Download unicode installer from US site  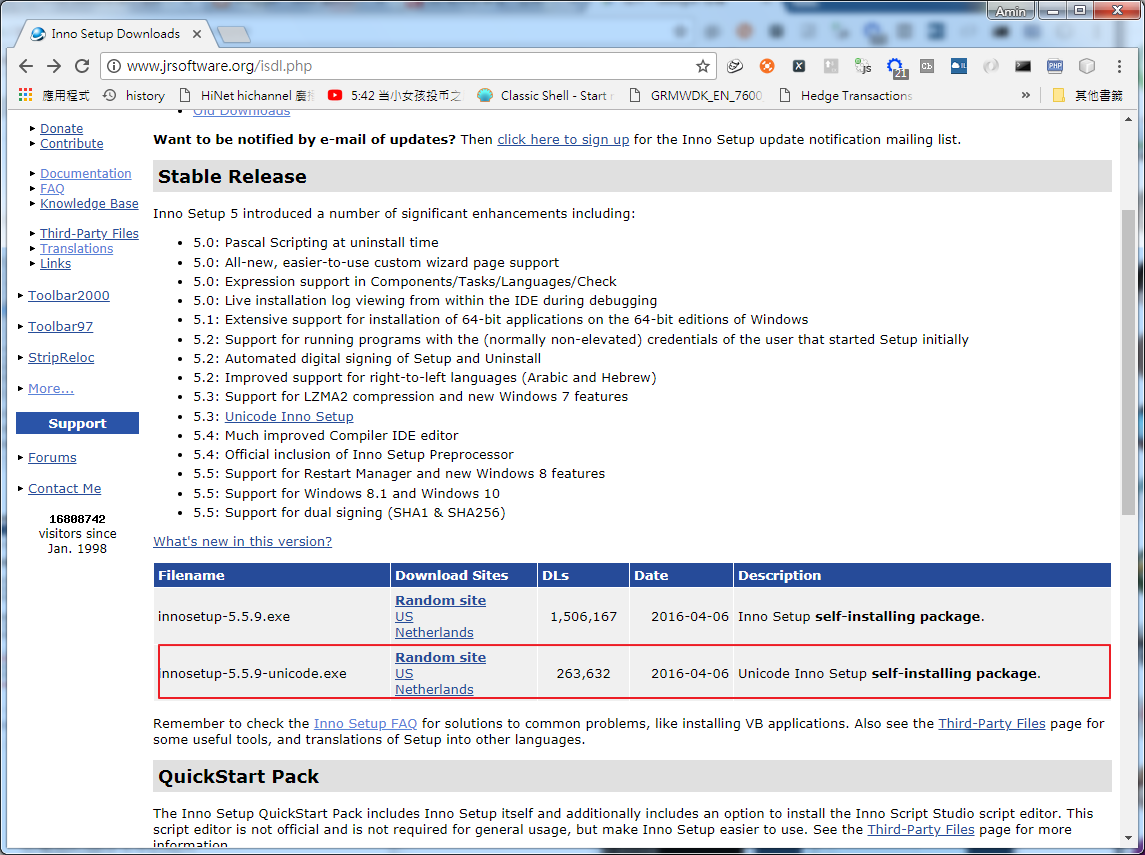click(404, 673)
